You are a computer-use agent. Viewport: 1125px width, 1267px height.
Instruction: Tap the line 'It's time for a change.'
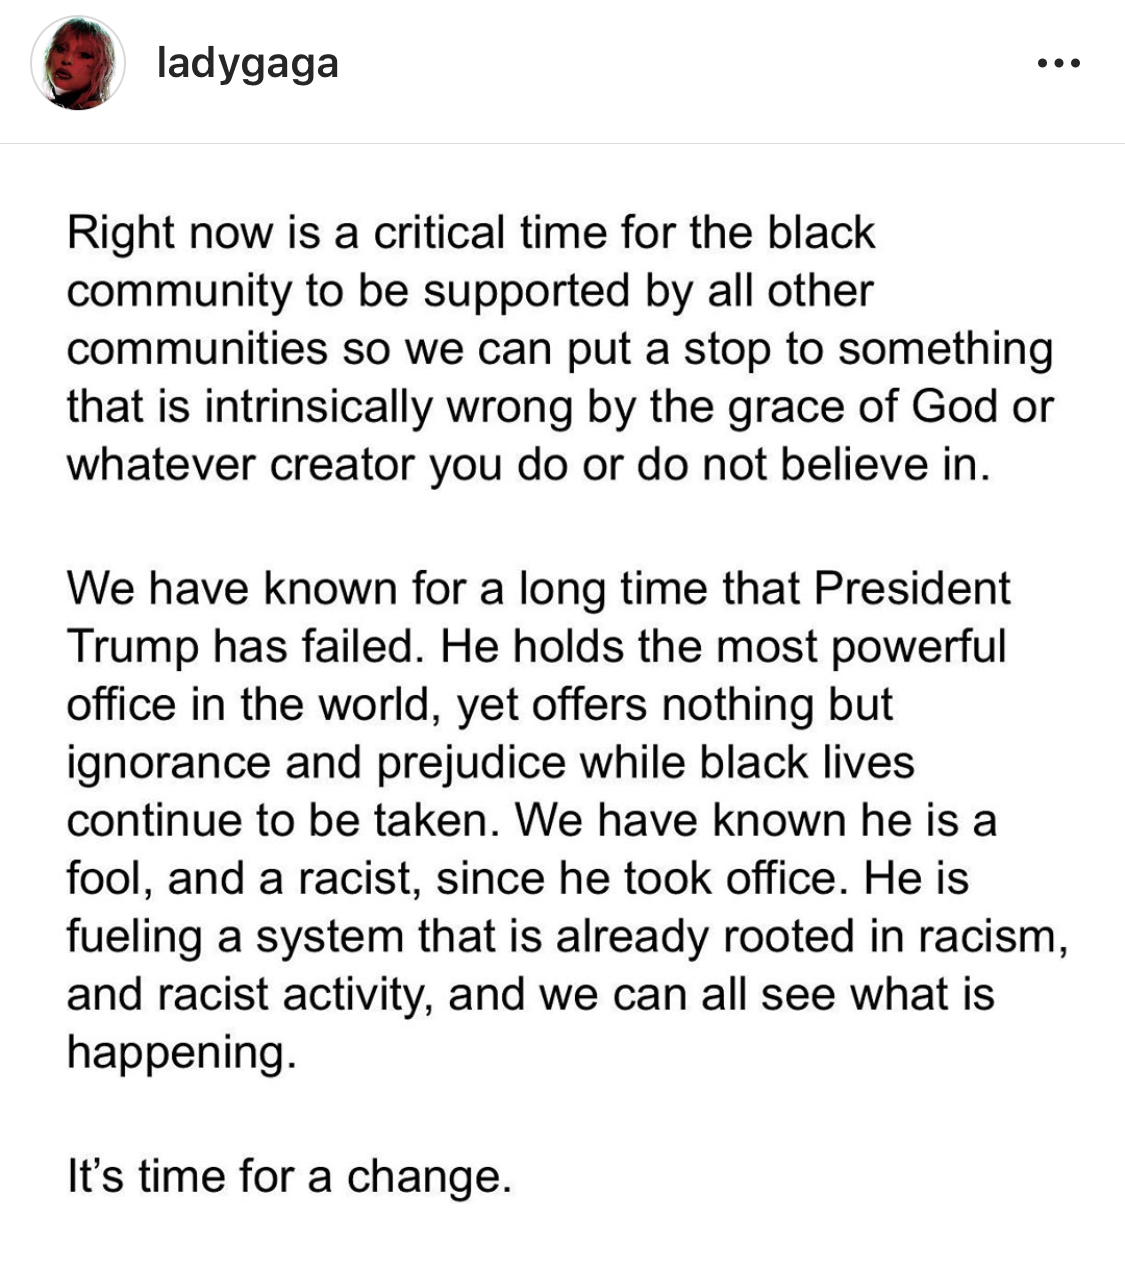coord(289,1176)
